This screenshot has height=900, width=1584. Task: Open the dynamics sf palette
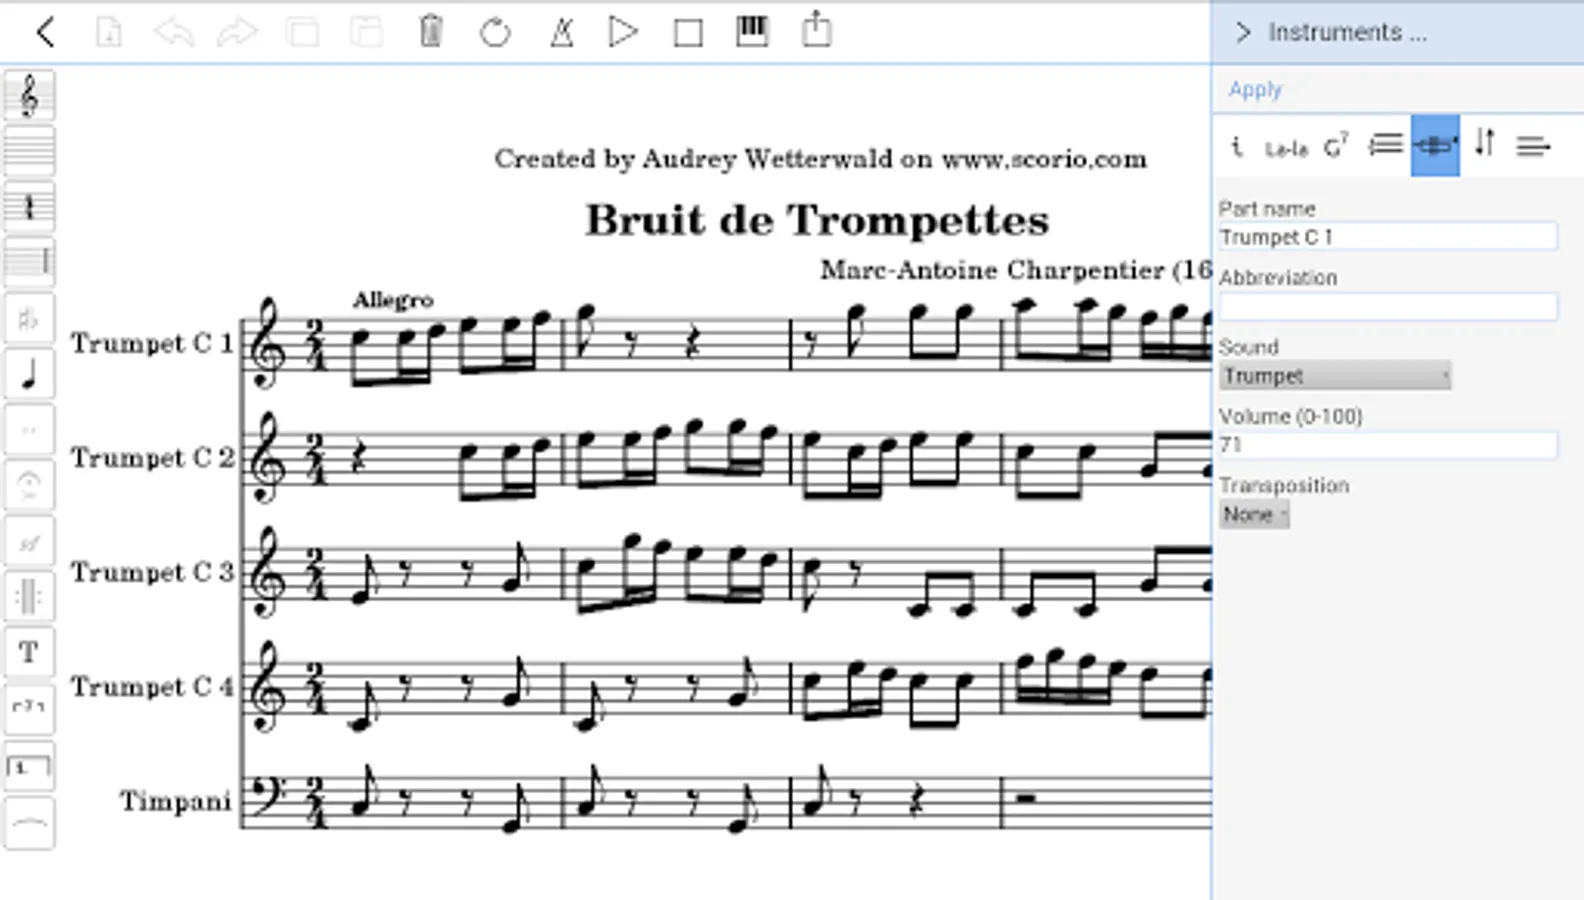pos(29,542)
